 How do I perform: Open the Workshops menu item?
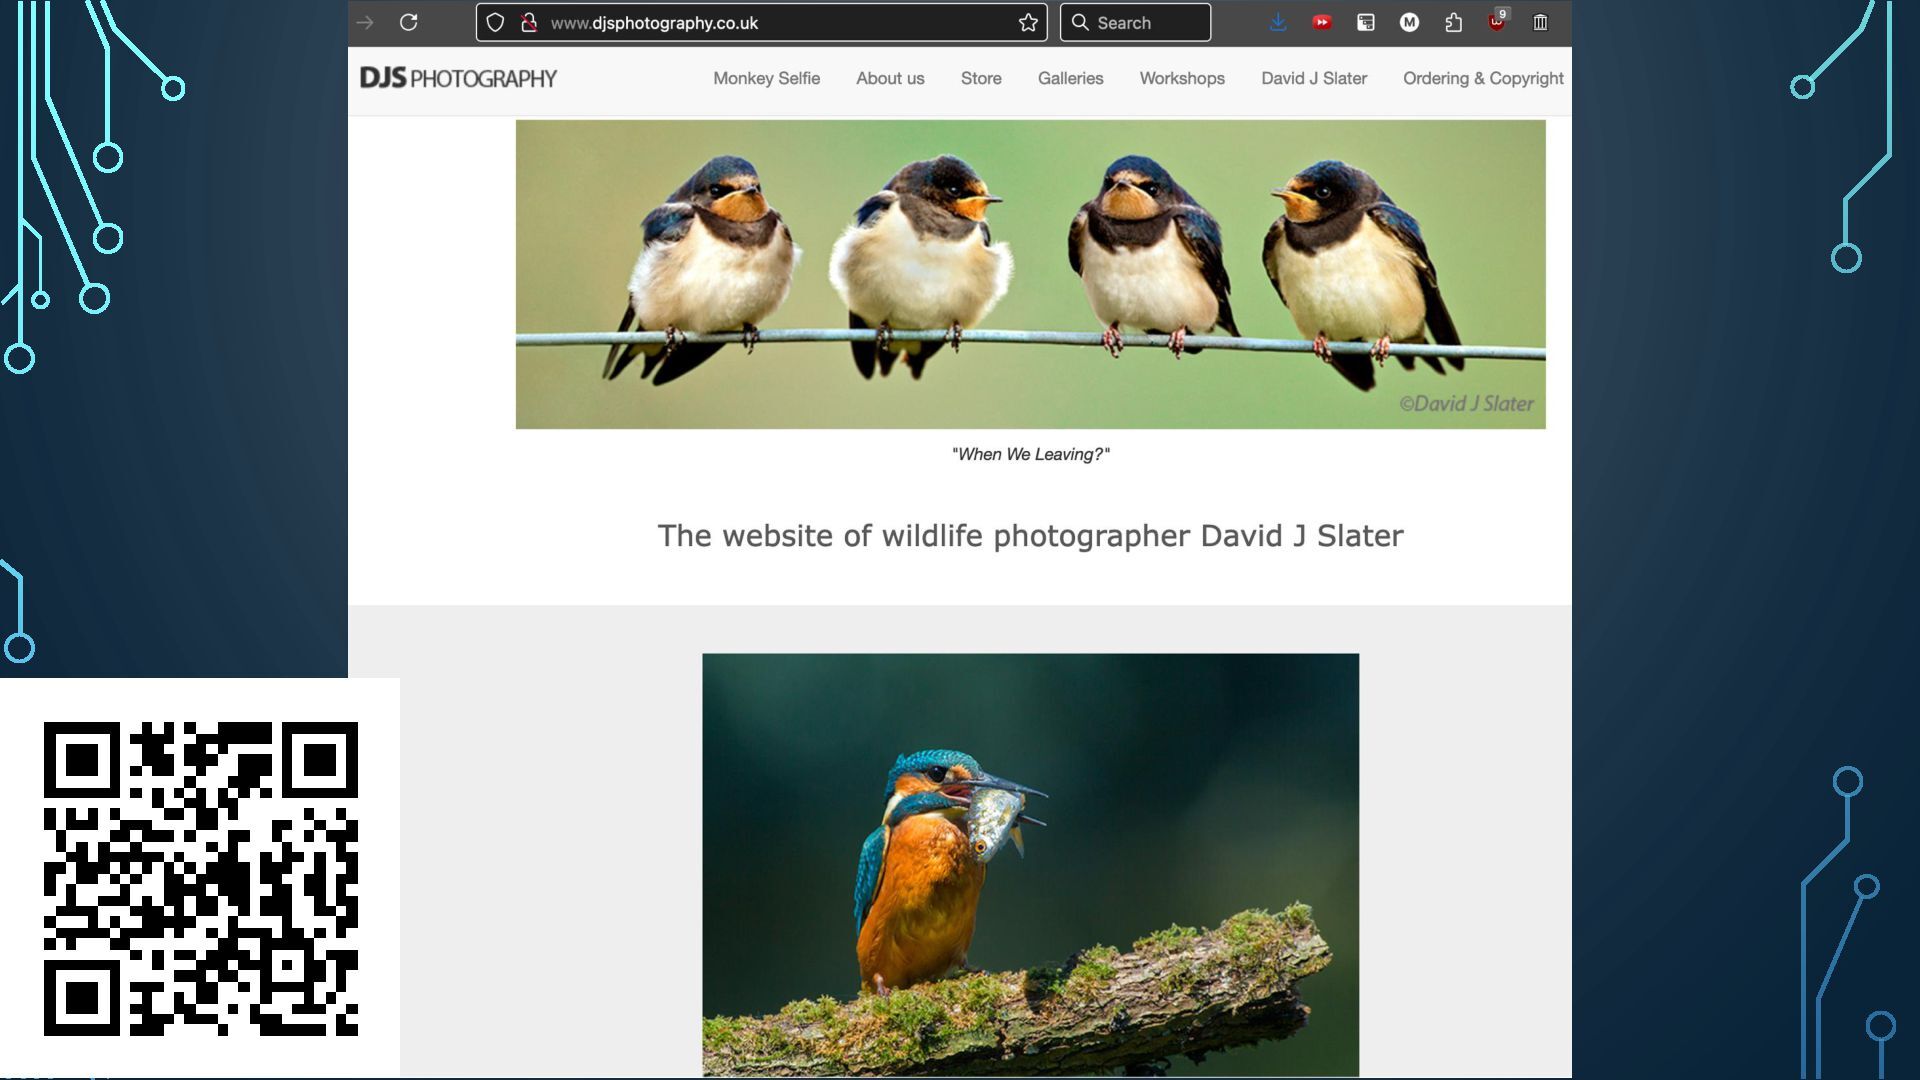coord(1182,78)
